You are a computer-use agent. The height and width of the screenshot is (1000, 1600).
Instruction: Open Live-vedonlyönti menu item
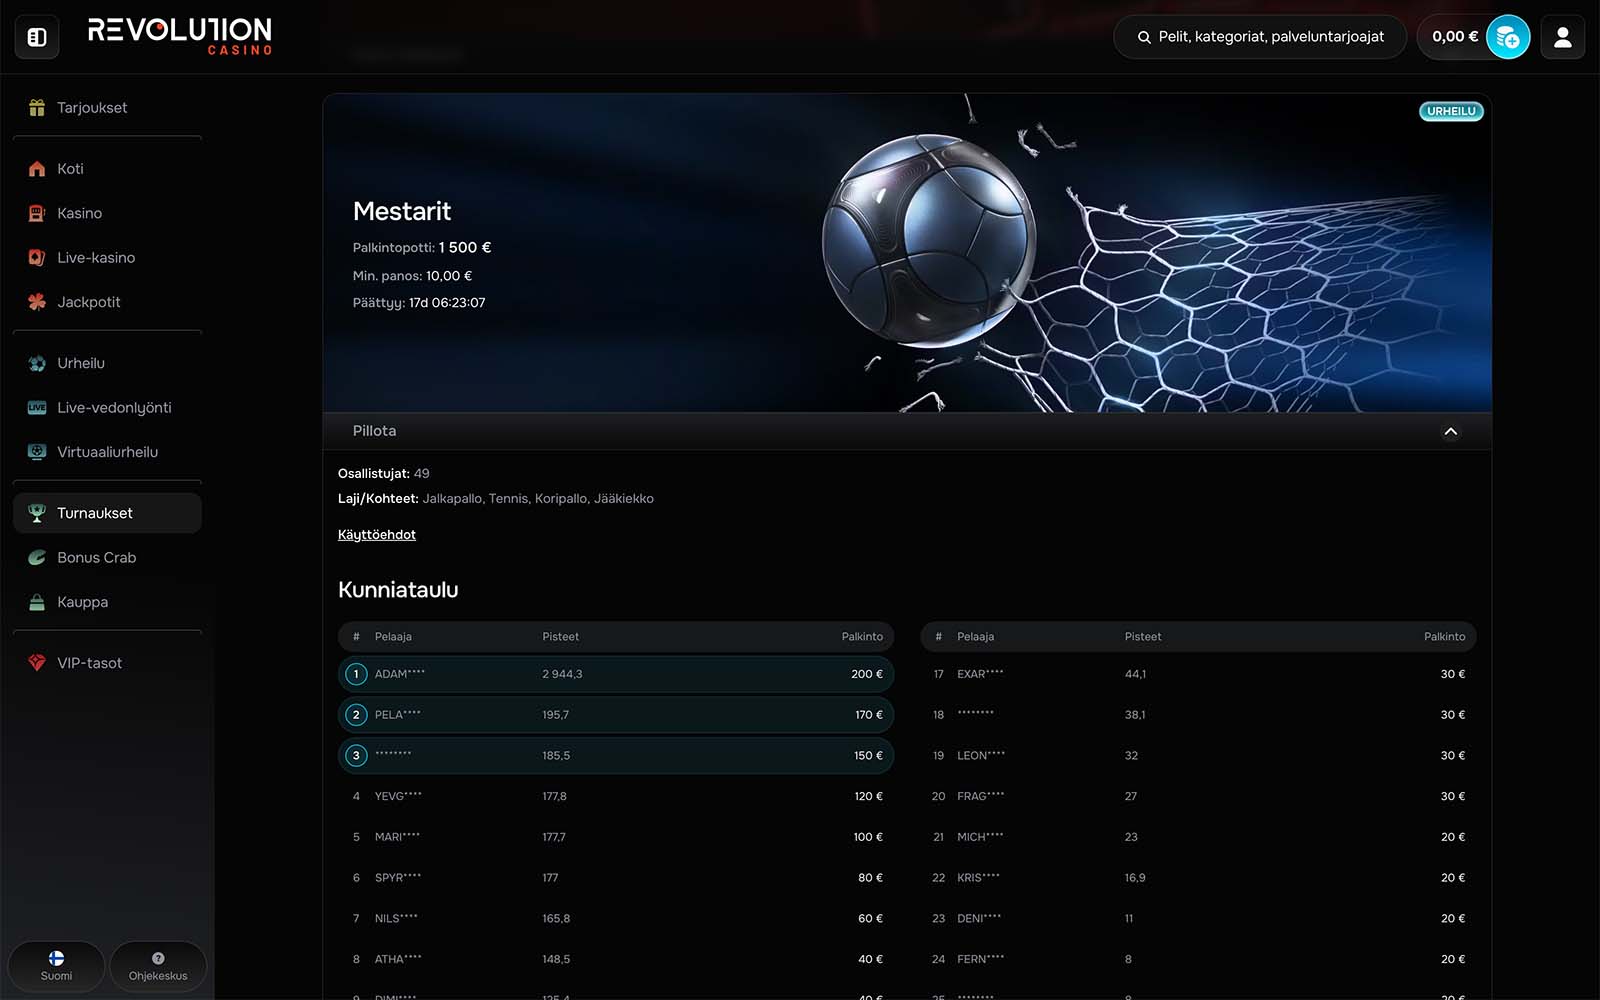click(113, 408)
